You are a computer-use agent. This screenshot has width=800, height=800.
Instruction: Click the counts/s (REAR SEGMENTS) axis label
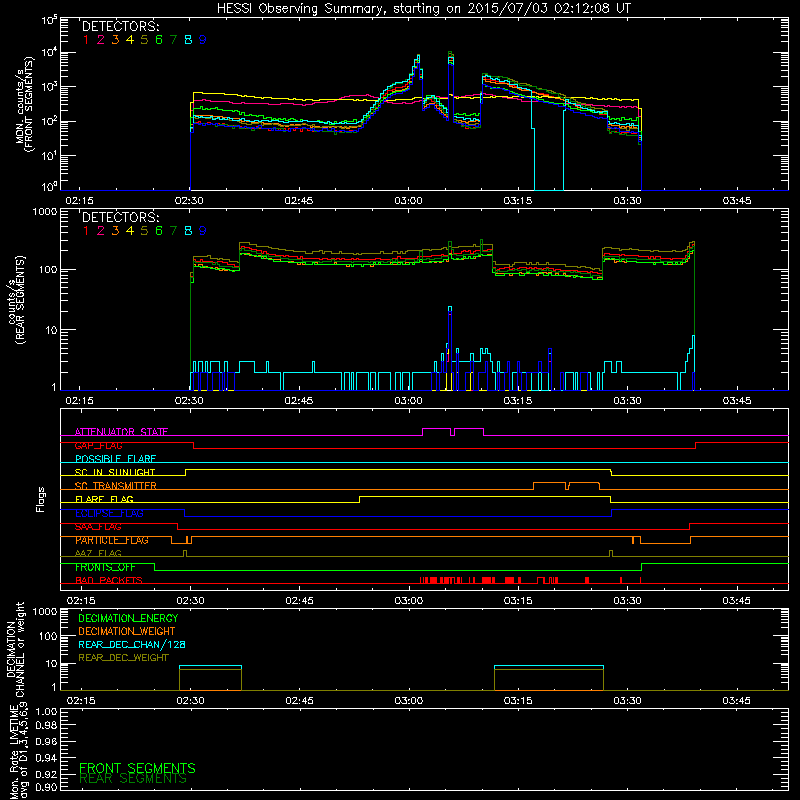point(15,300)
